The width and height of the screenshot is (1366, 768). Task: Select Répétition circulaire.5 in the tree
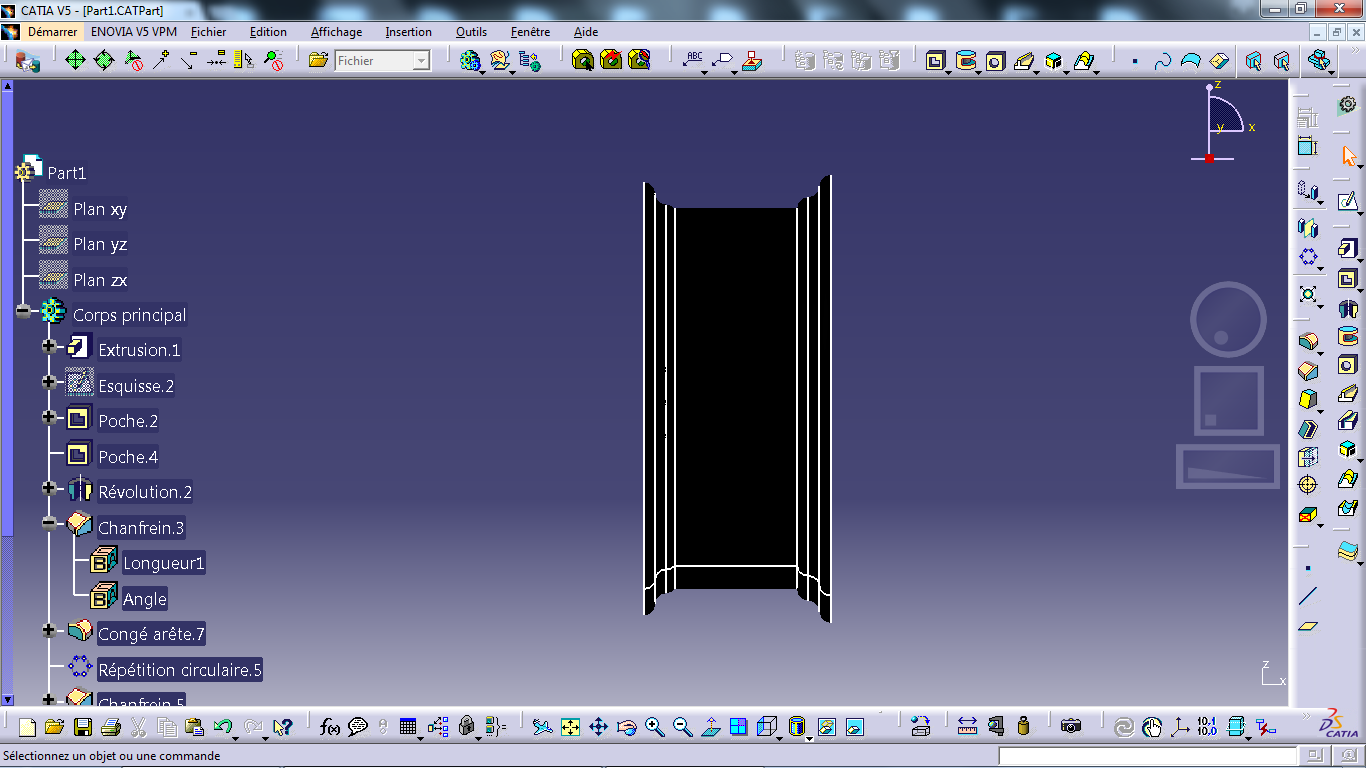(180, 670)
